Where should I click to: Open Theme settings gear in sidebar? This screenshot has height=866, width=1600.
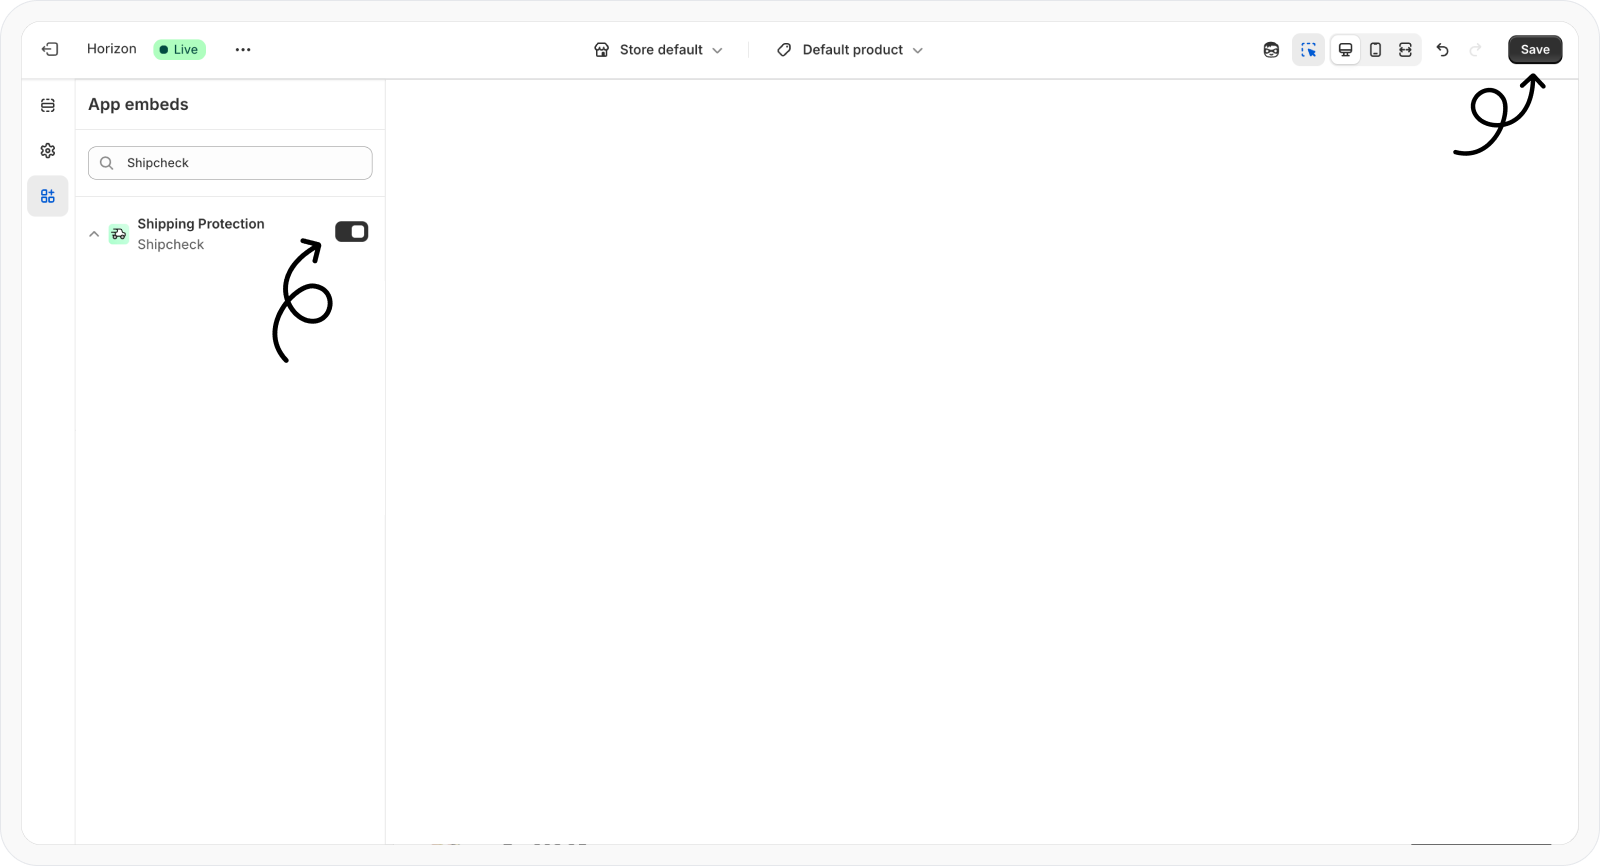point(48,151)
